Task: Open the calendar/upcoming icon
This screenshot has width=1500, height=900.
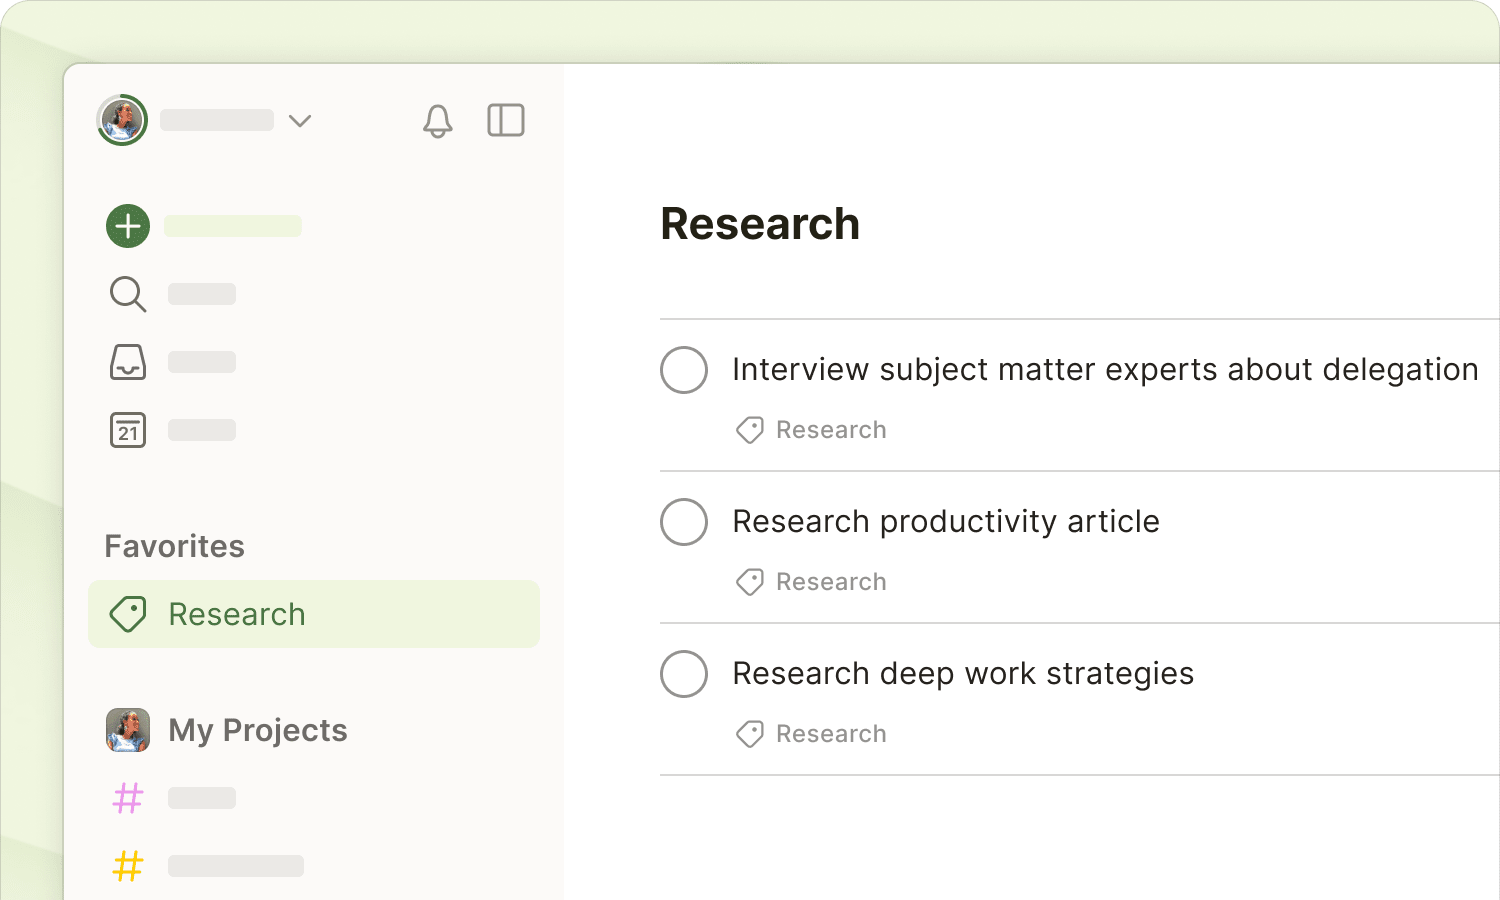Action: coord(127,430)
